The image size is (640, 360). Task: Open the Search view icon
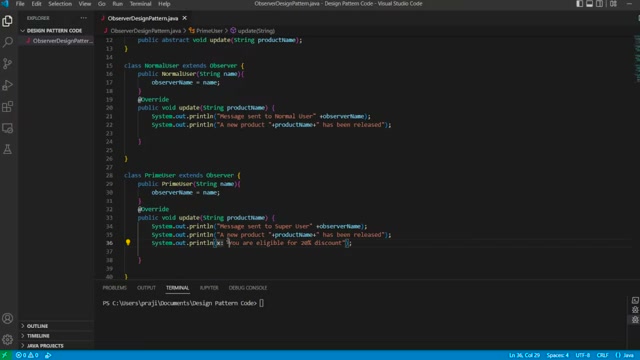[x=7, y=42]
